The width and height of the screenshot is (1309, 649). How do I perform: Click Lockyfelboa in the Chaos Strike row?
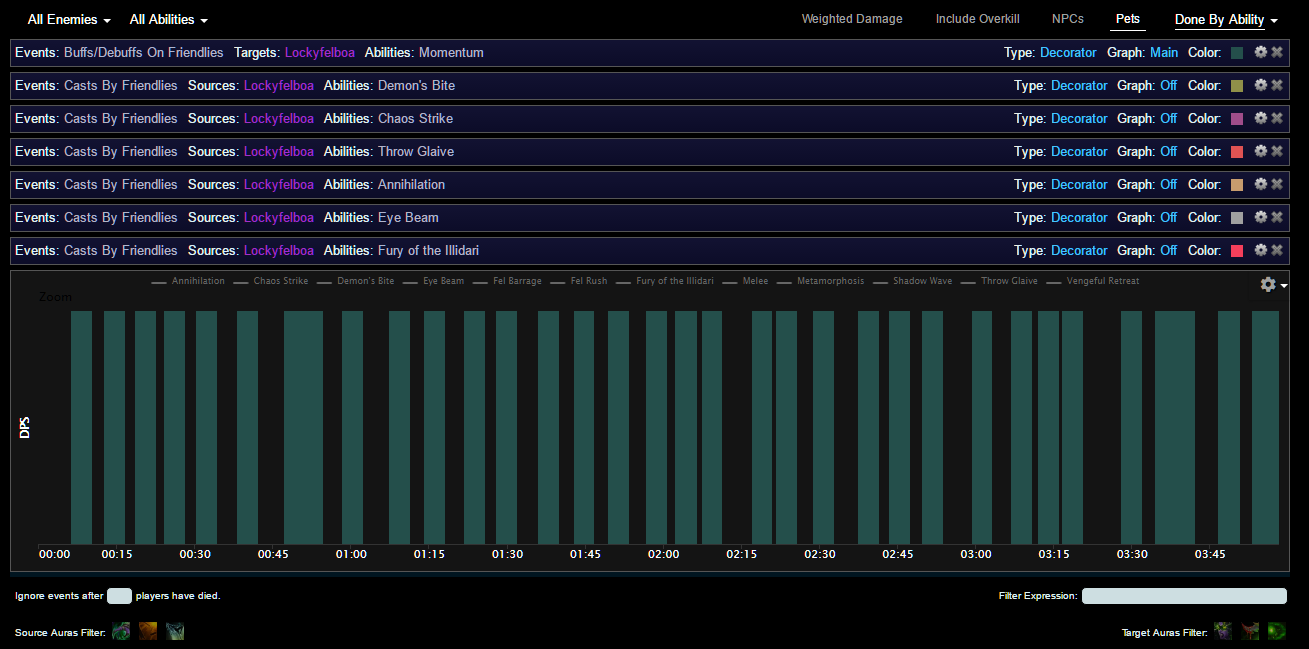tap(279, 118)
